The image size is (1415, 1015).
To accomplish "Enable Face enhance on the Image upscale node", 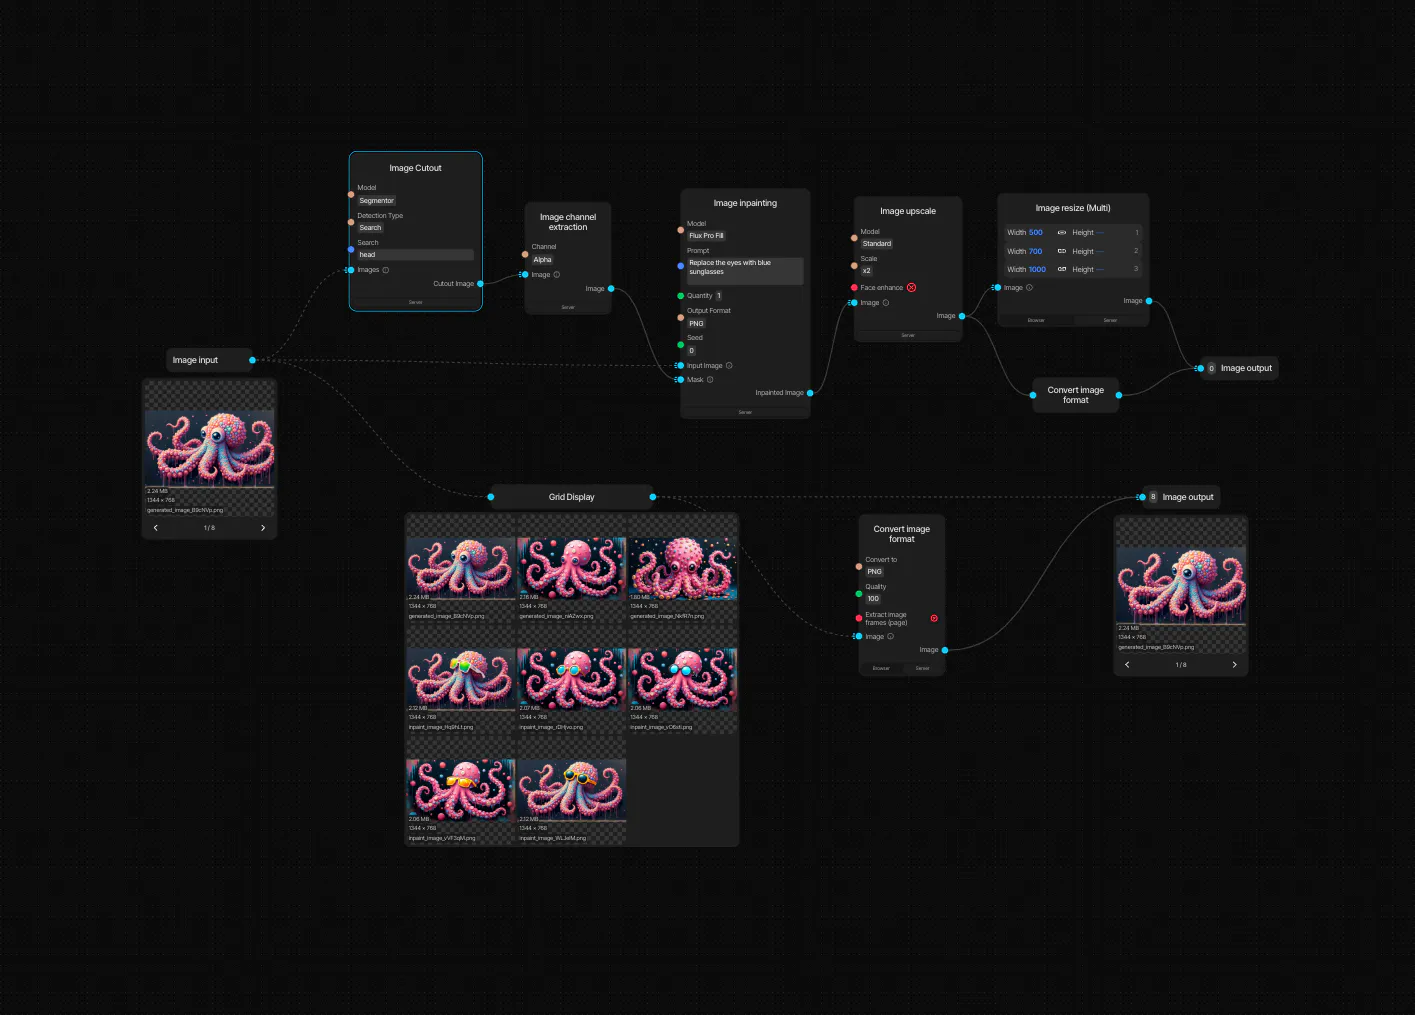I will point(912,287).
